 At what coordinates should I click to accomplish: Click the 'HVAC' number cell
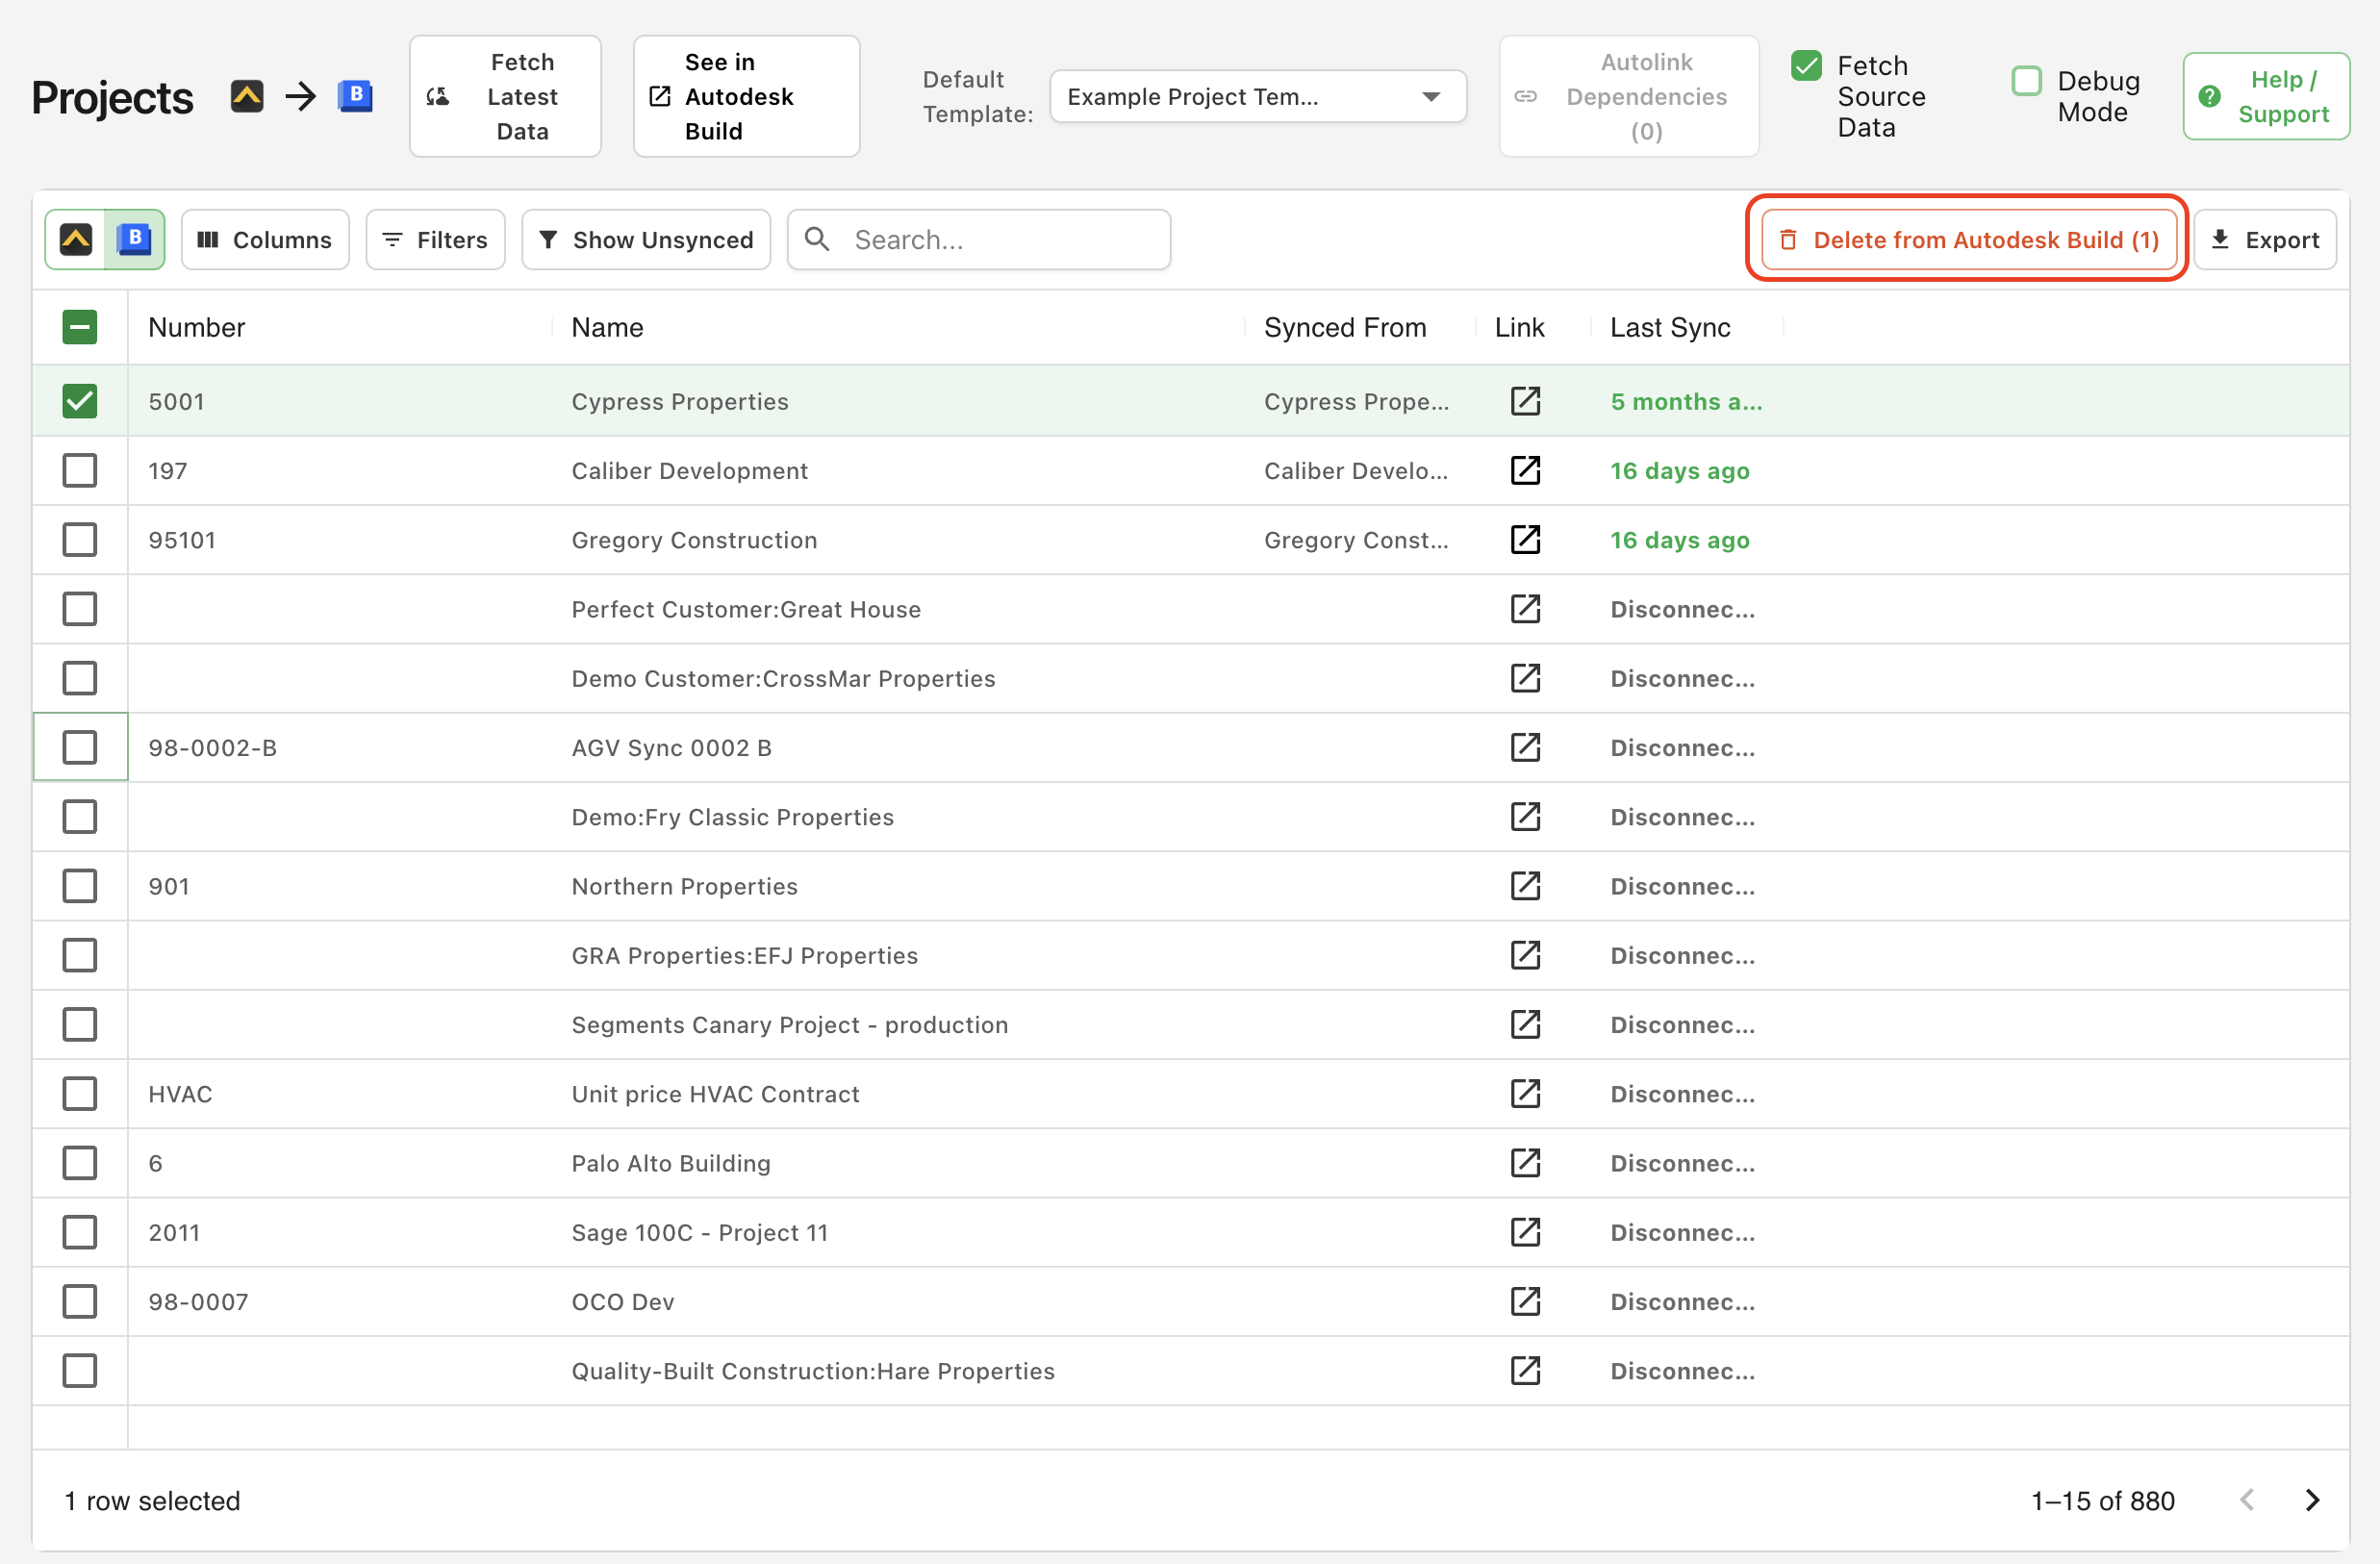pos(180,1093)
